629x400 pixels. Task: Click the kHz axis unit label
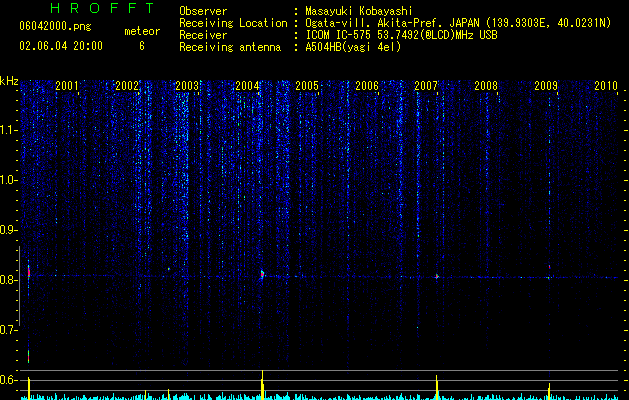point(9,81)
